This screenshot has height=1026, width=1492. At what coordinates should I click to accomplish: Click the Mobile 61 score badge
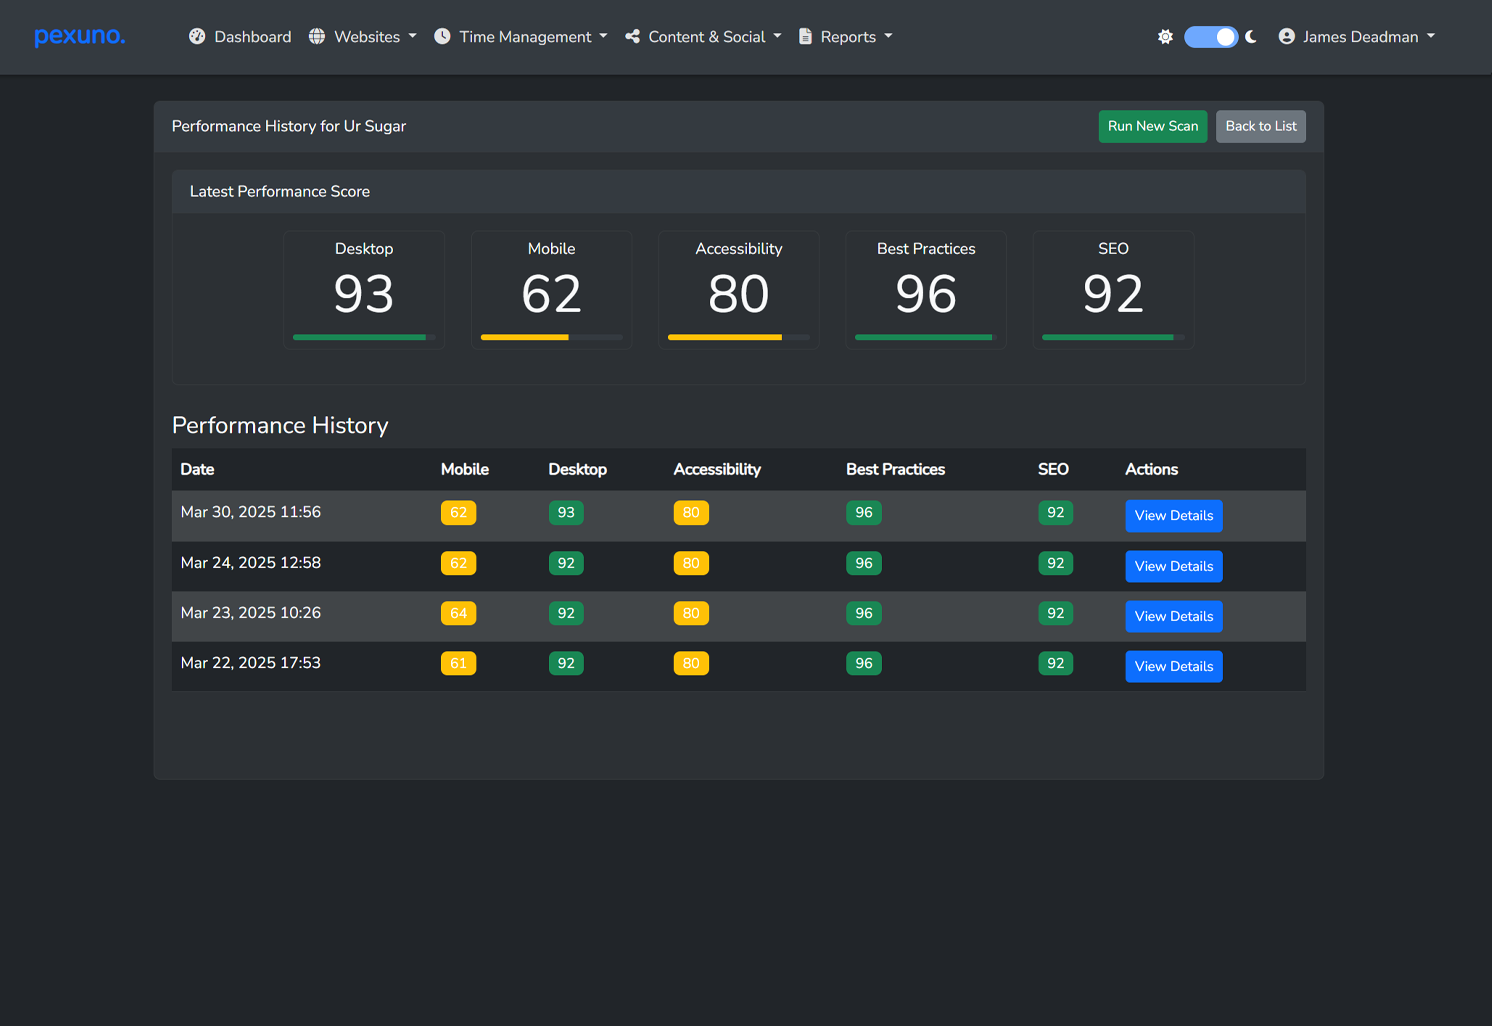459,663
